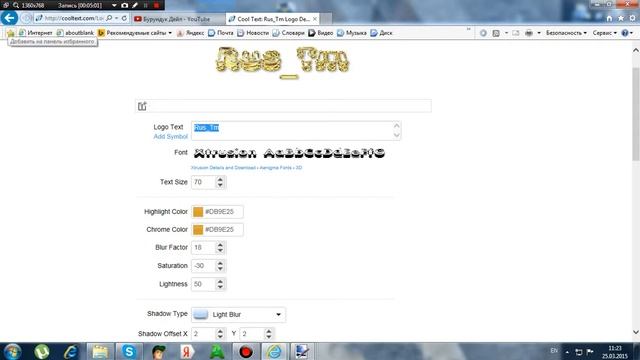The width and height of the screenshot is (640, 360).
Task: Open the Сервис menu dropdown
Action: 604,33
